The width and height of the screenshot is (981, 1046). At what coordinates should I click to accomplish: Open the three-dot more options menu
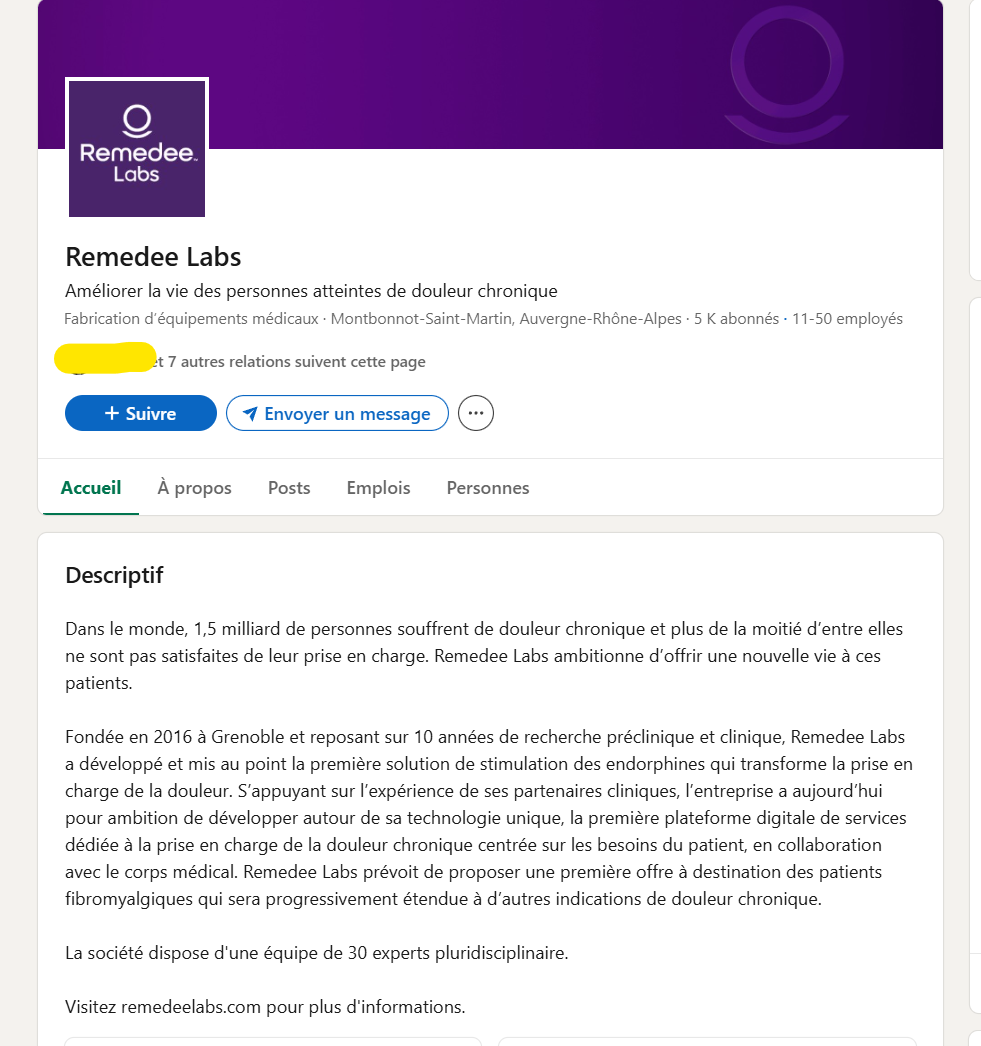coord(476,413)
